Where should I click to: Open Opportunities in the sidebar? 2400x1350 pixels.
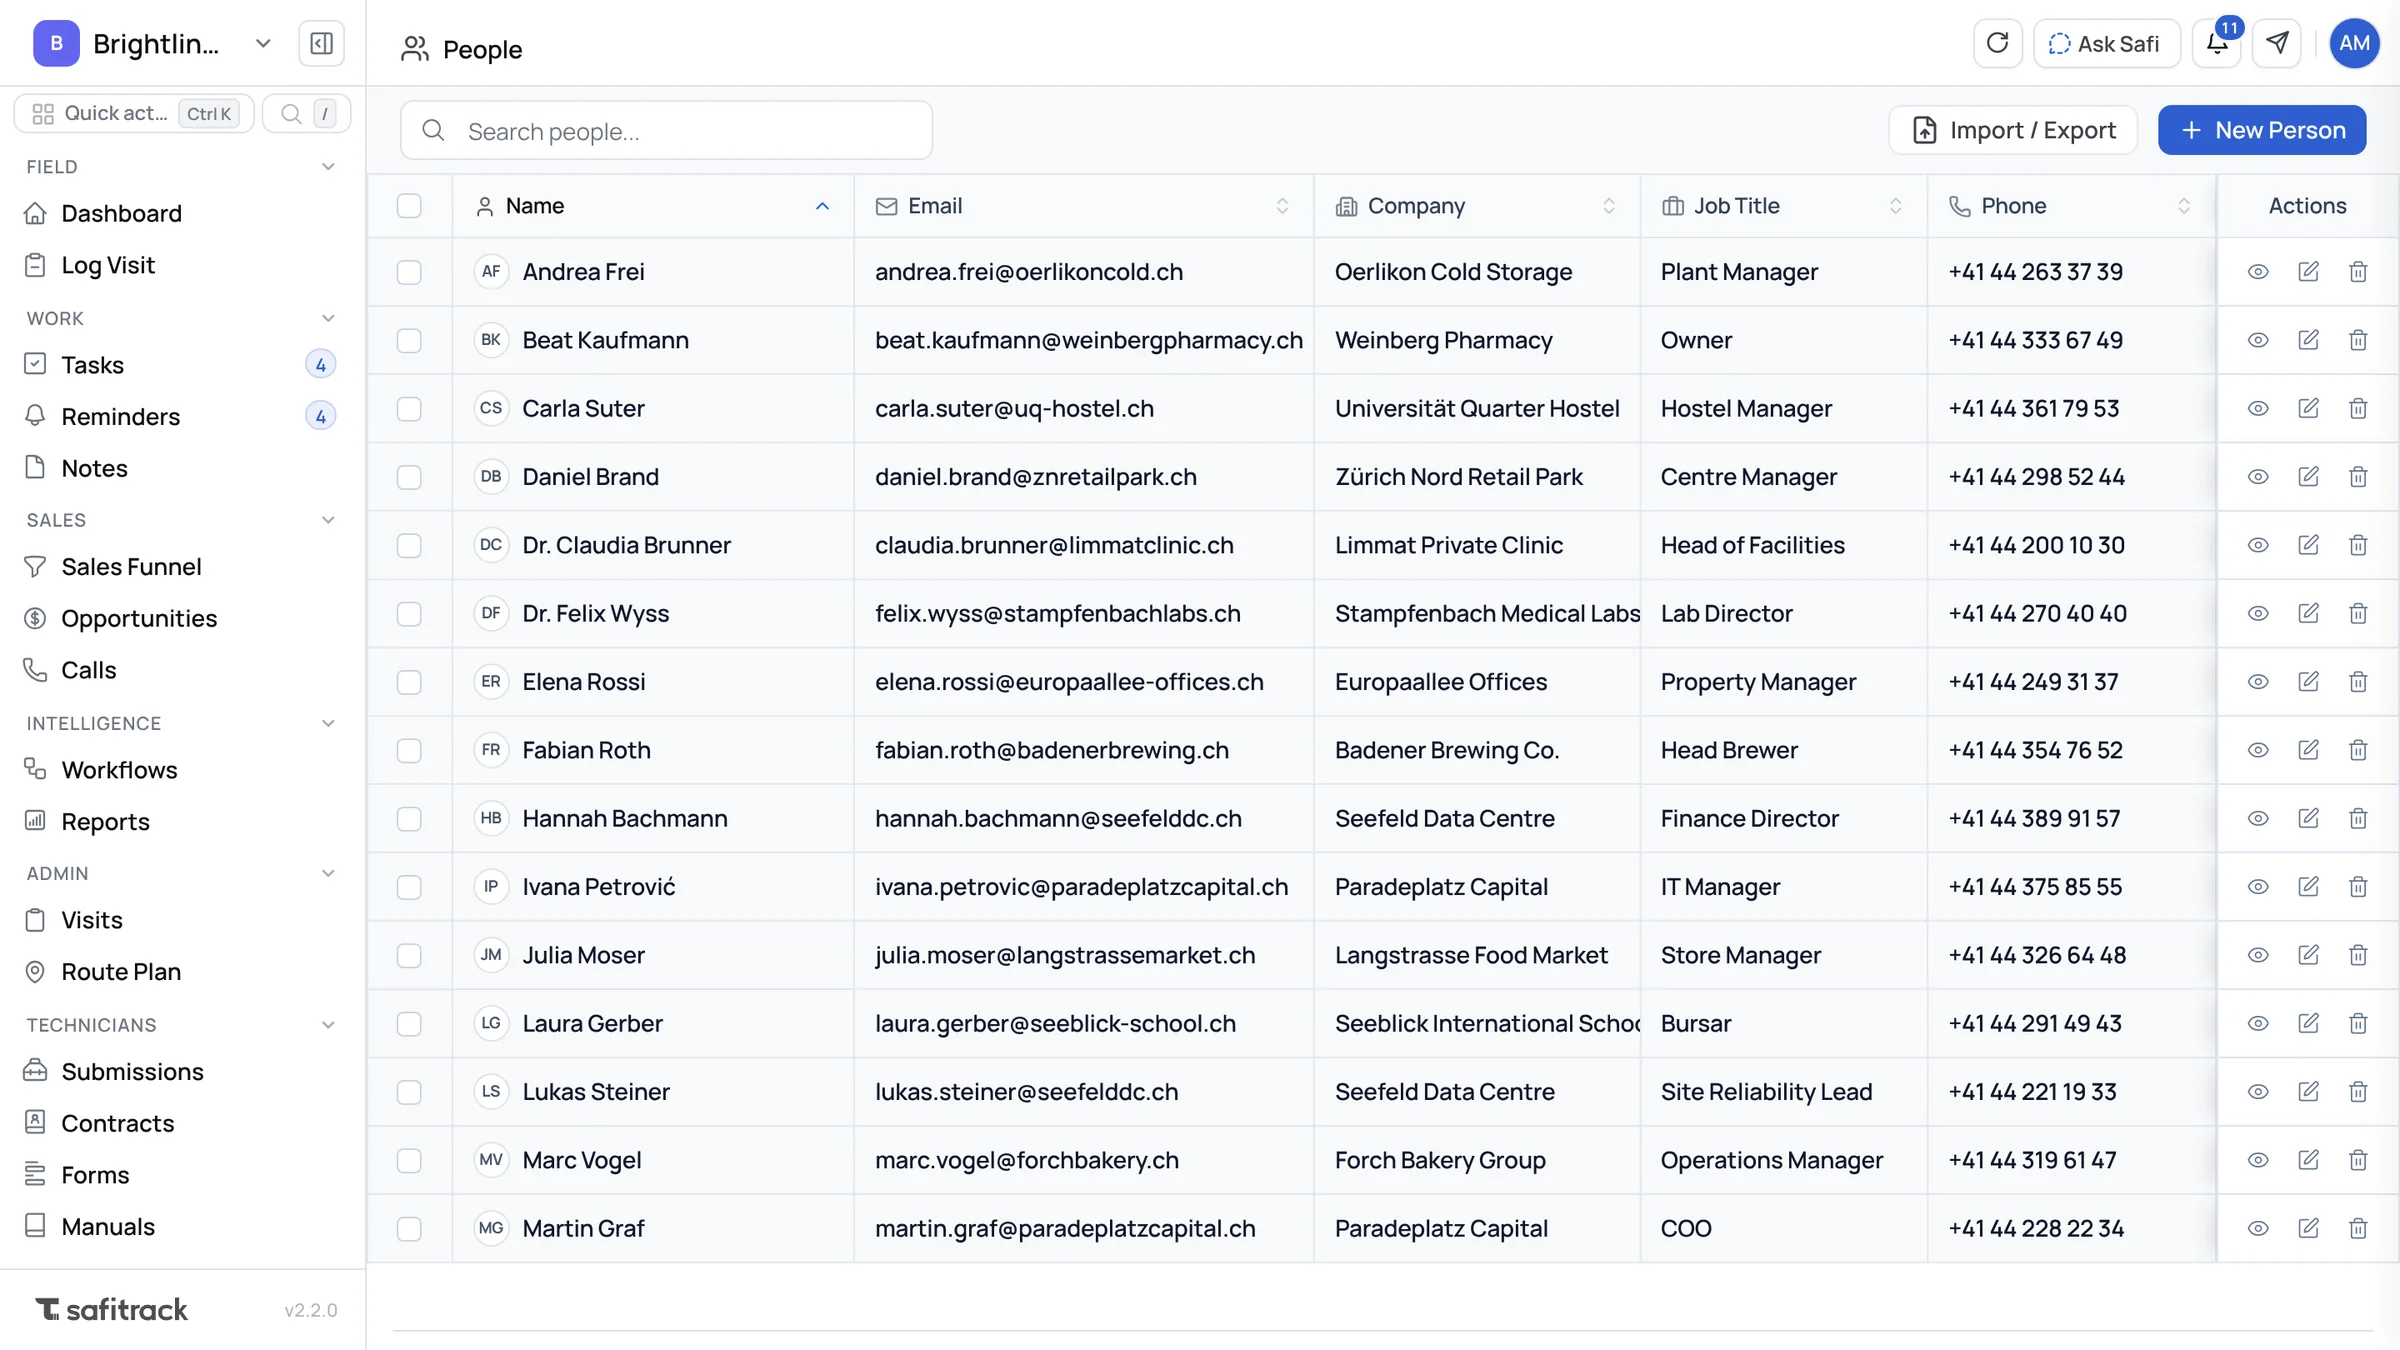[139, 618]
